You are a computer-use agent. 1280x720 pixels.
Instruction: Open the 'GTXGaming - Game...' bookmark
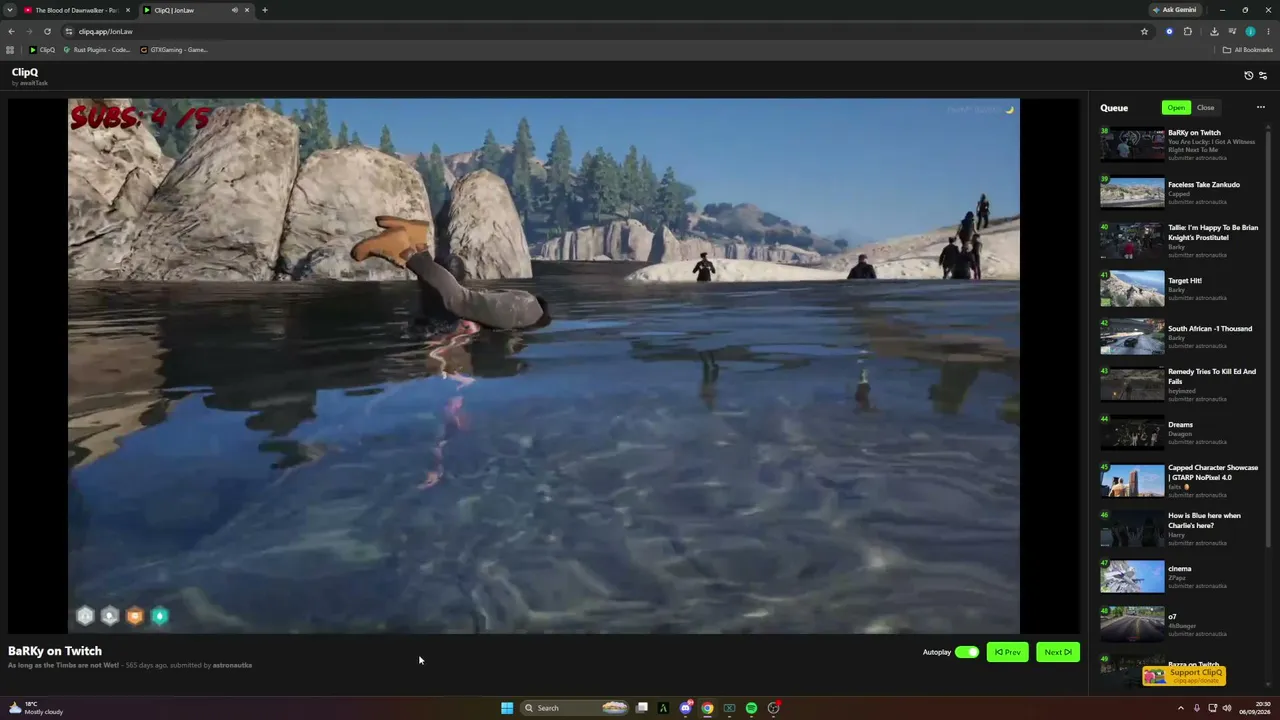point(174,50)
